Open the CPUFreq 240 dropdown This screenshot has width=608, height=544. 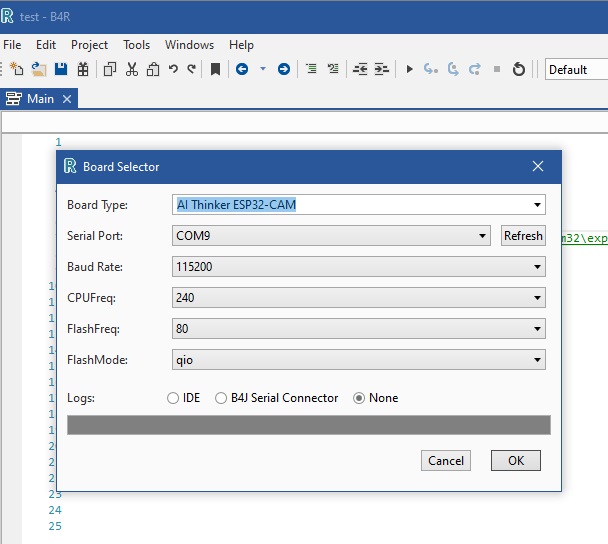(x=359, y=298)
